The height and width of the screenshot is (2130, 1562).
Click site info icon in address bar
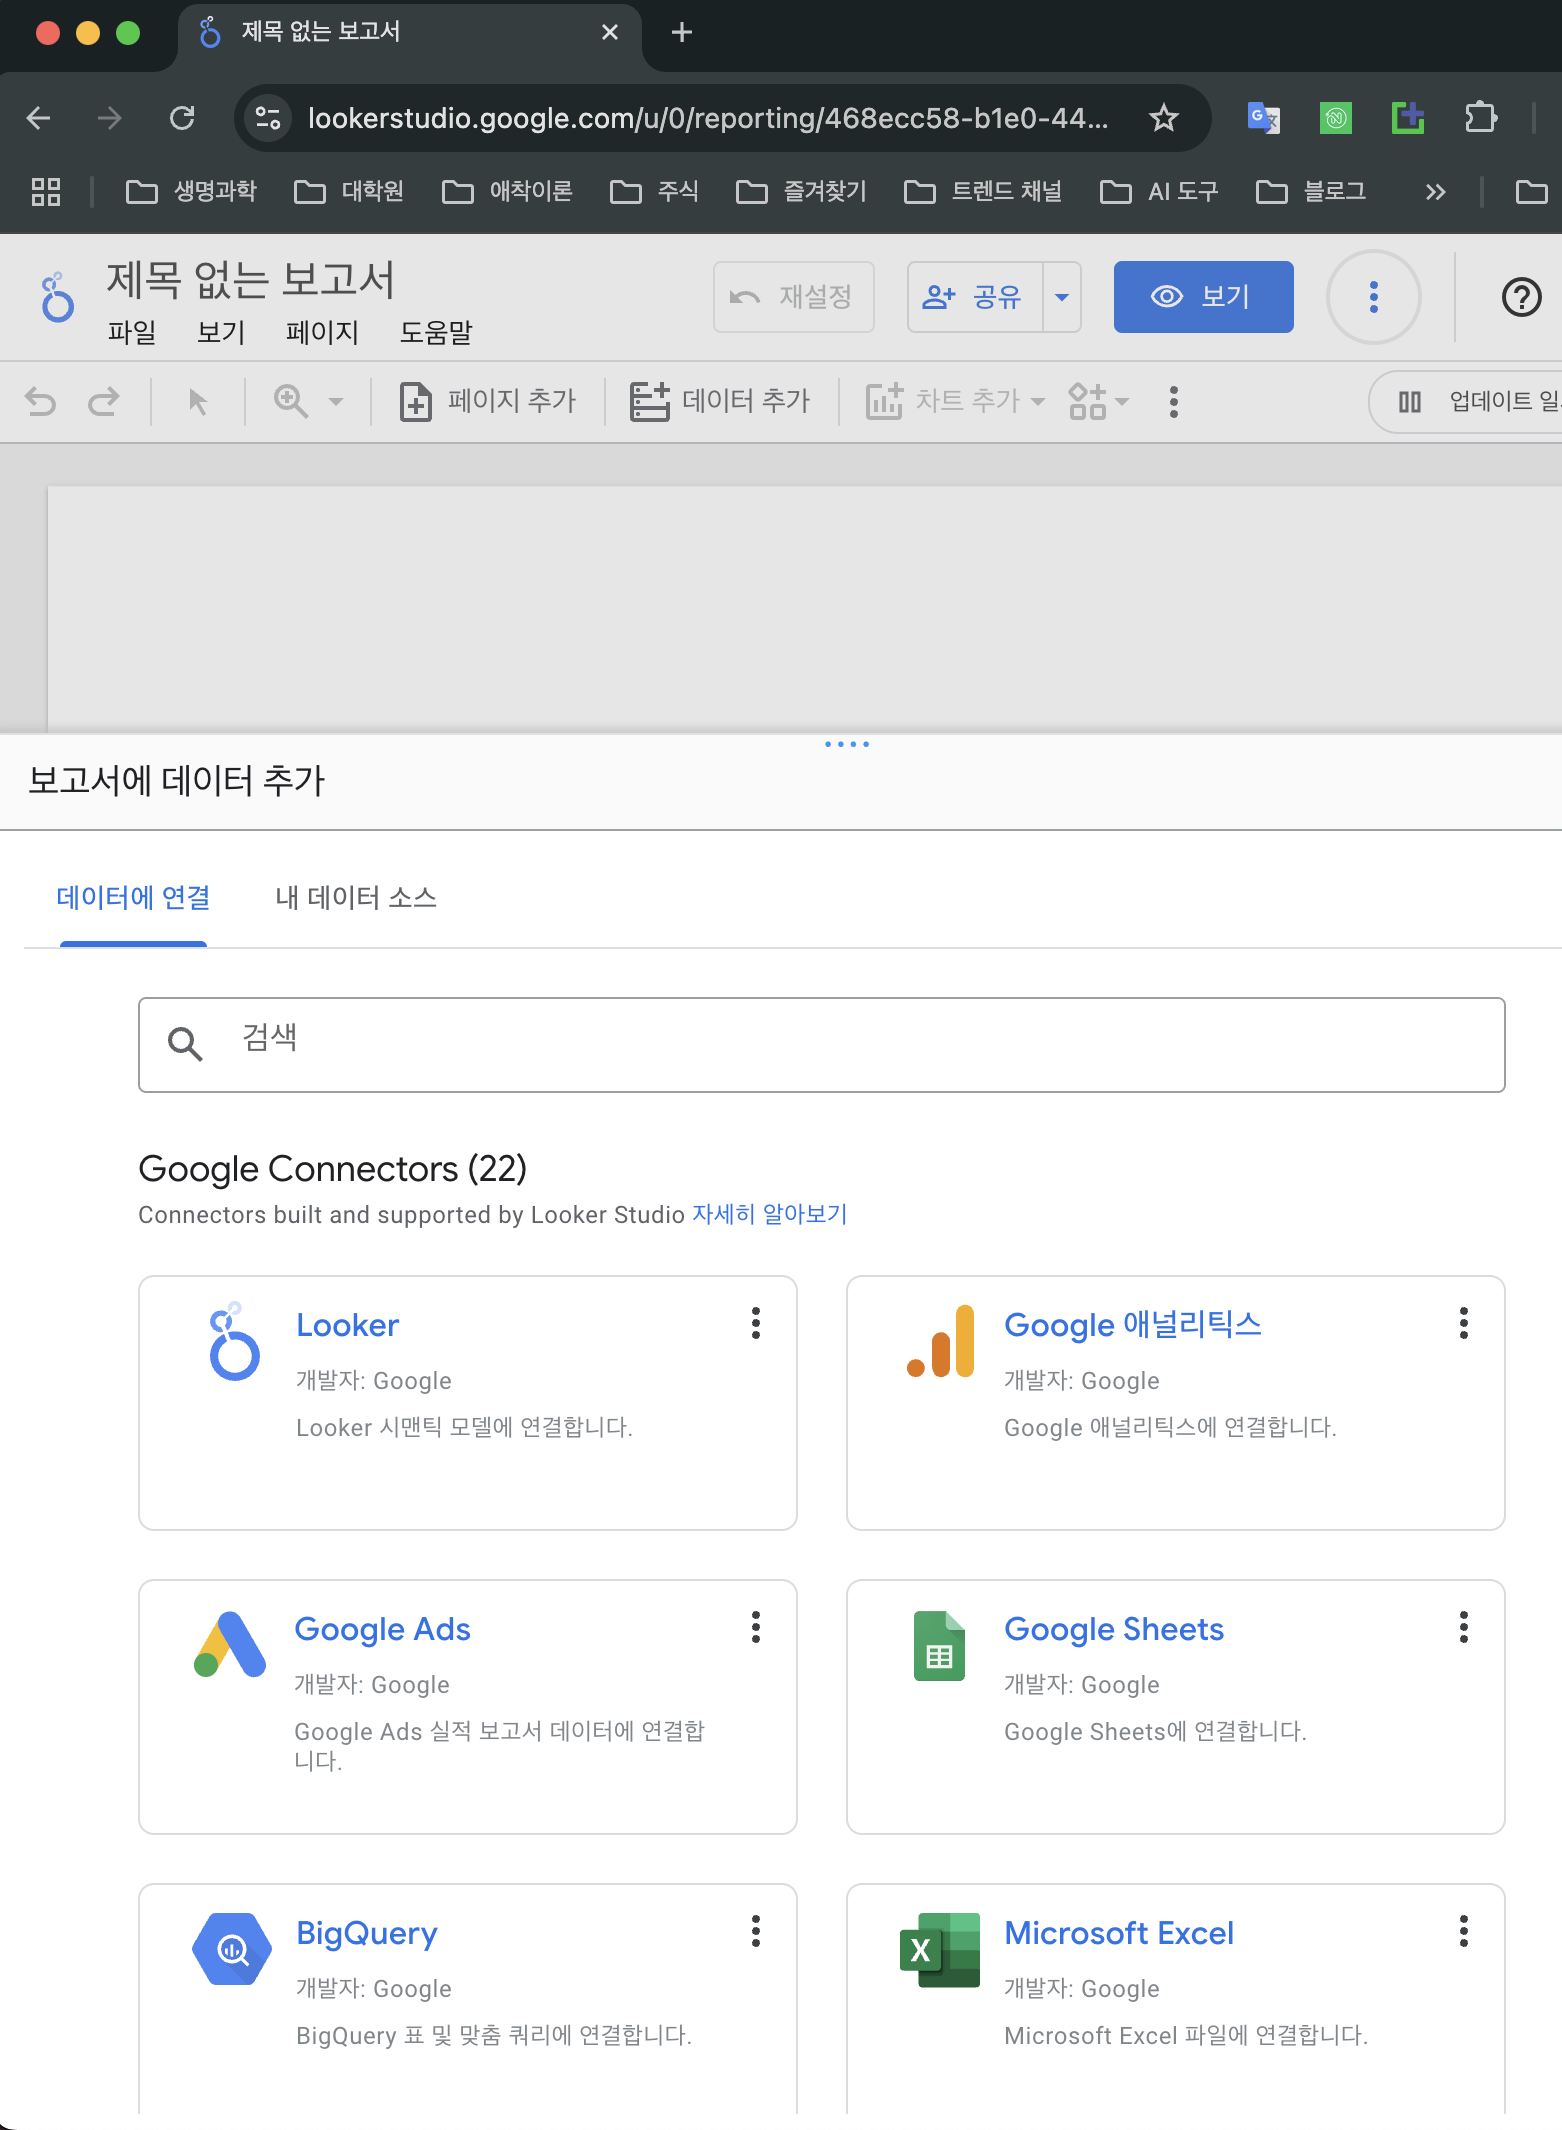[267, 118]
